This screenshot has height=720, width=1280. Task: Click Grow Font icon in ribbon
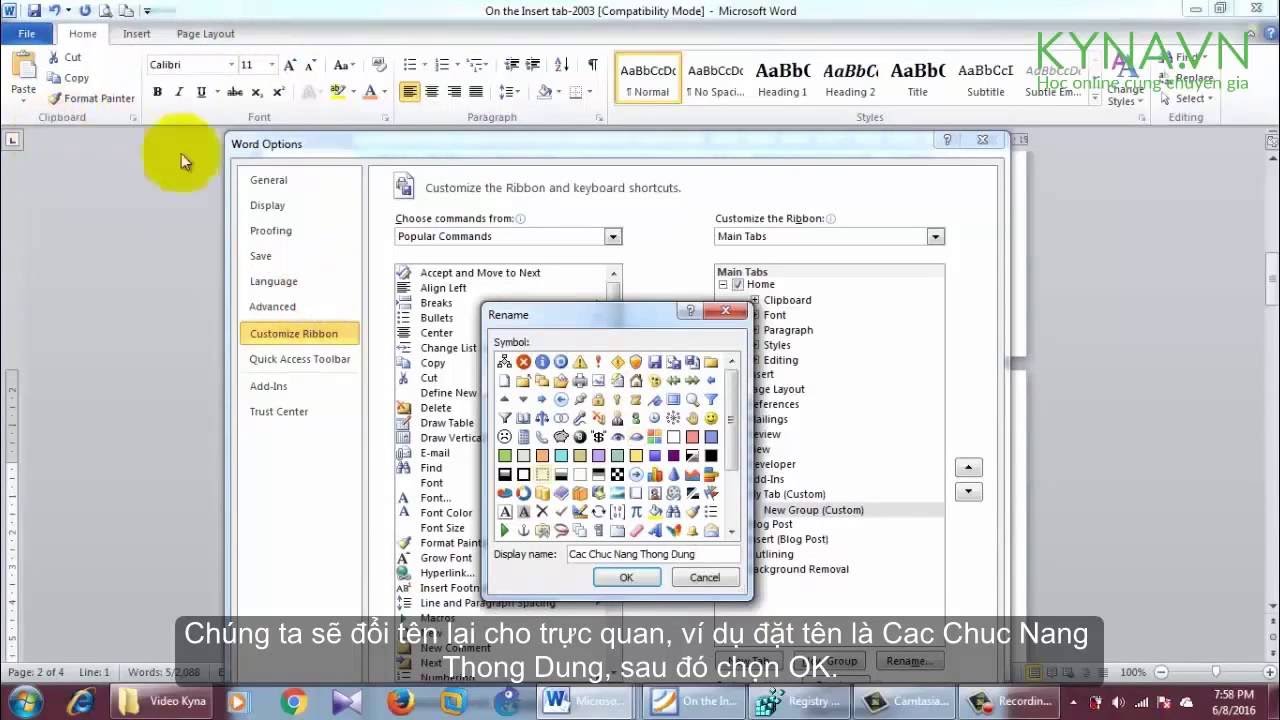click(x=290, y=65)
